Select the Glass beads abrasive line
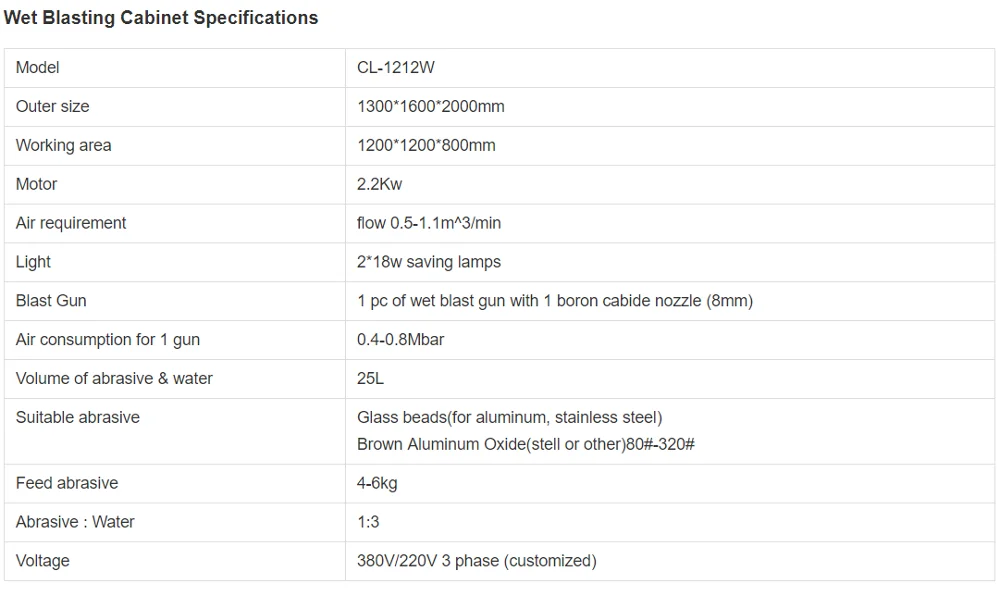Viewport: 1000px width, 596px height. pos(509,418)
